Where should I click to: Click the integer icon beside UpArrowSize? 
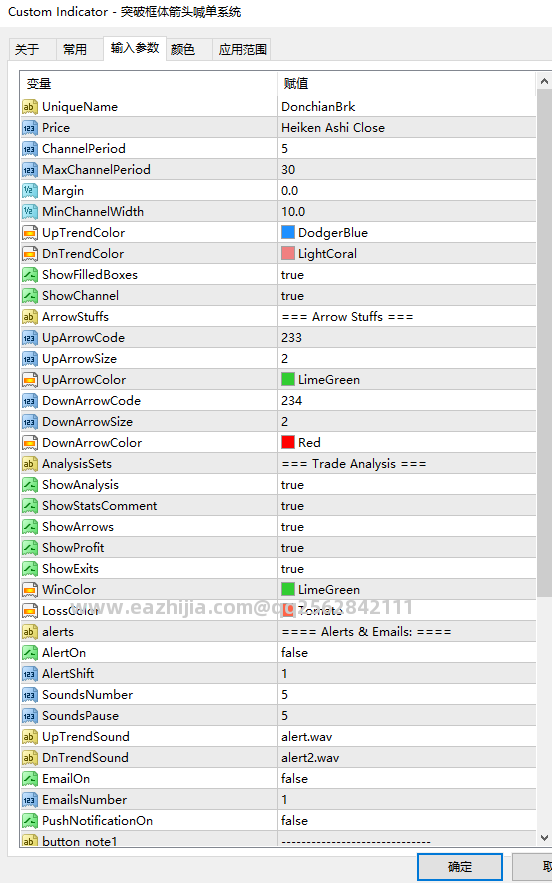30,359
